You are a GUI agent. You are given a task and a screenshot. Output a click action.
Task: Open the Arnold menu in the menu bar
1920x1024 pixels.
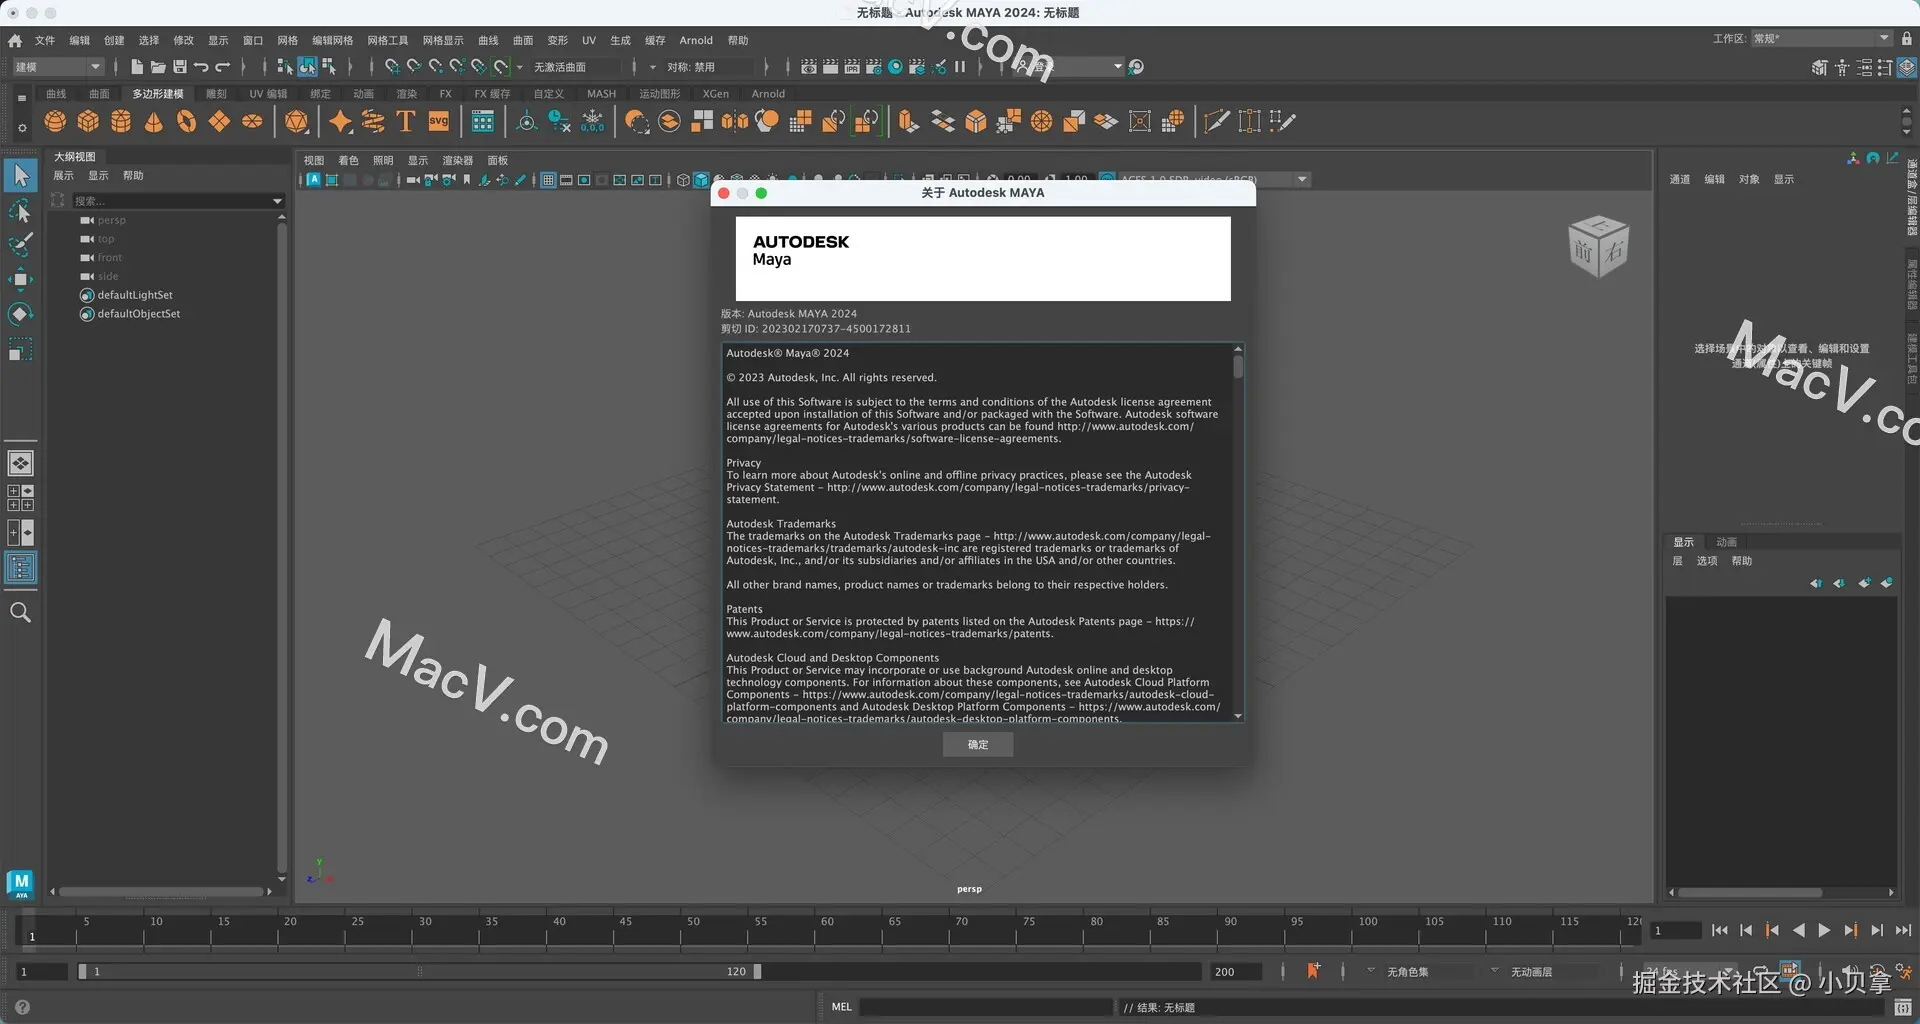696,41
